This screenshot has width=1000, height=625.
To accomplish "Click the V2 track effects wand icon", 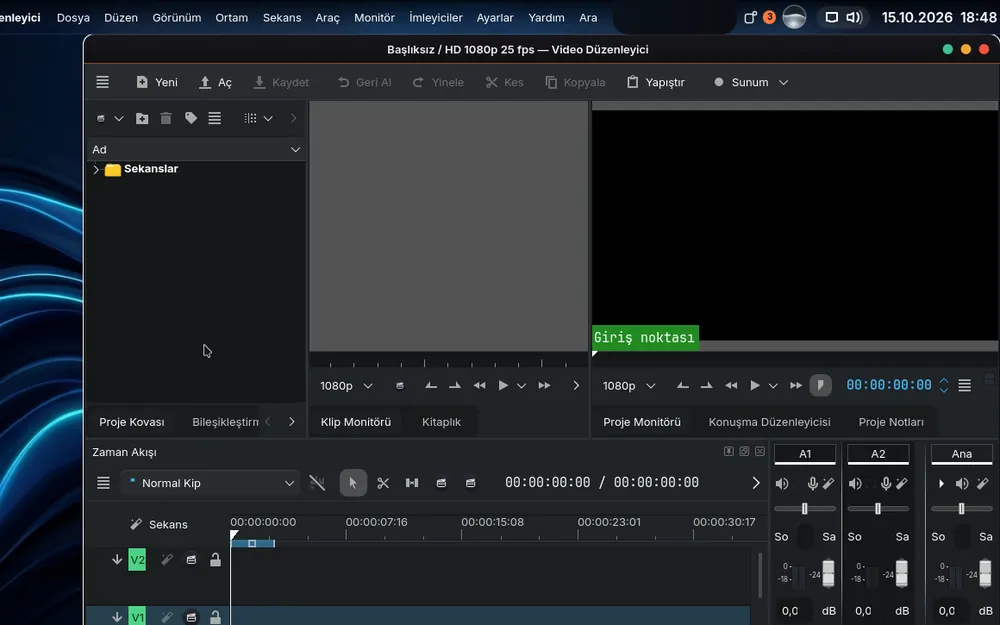I will coord(167,560).
